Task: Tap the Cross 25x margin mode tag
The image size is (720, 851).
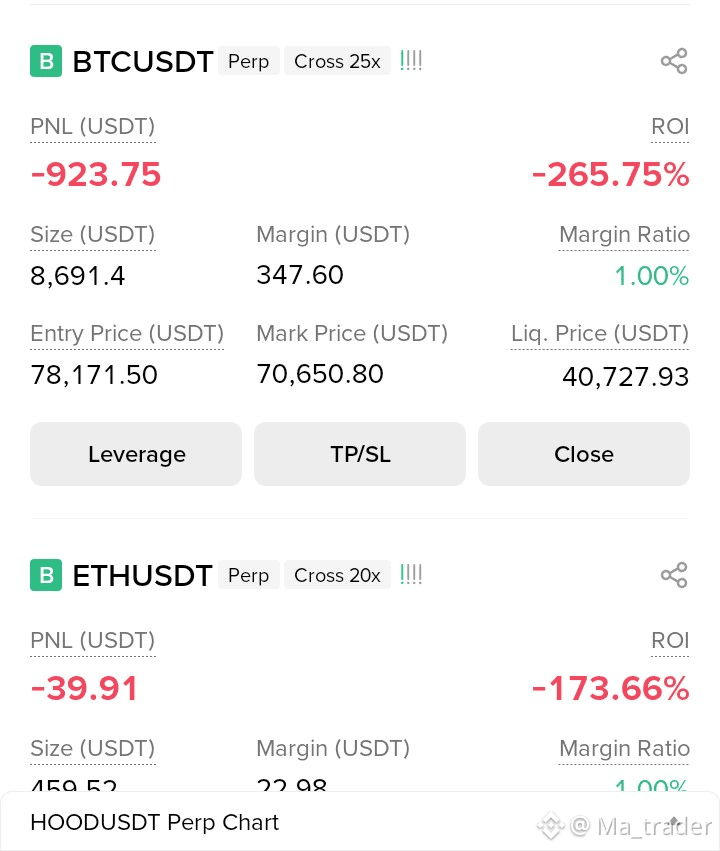Action: click(x=337, y=61)
